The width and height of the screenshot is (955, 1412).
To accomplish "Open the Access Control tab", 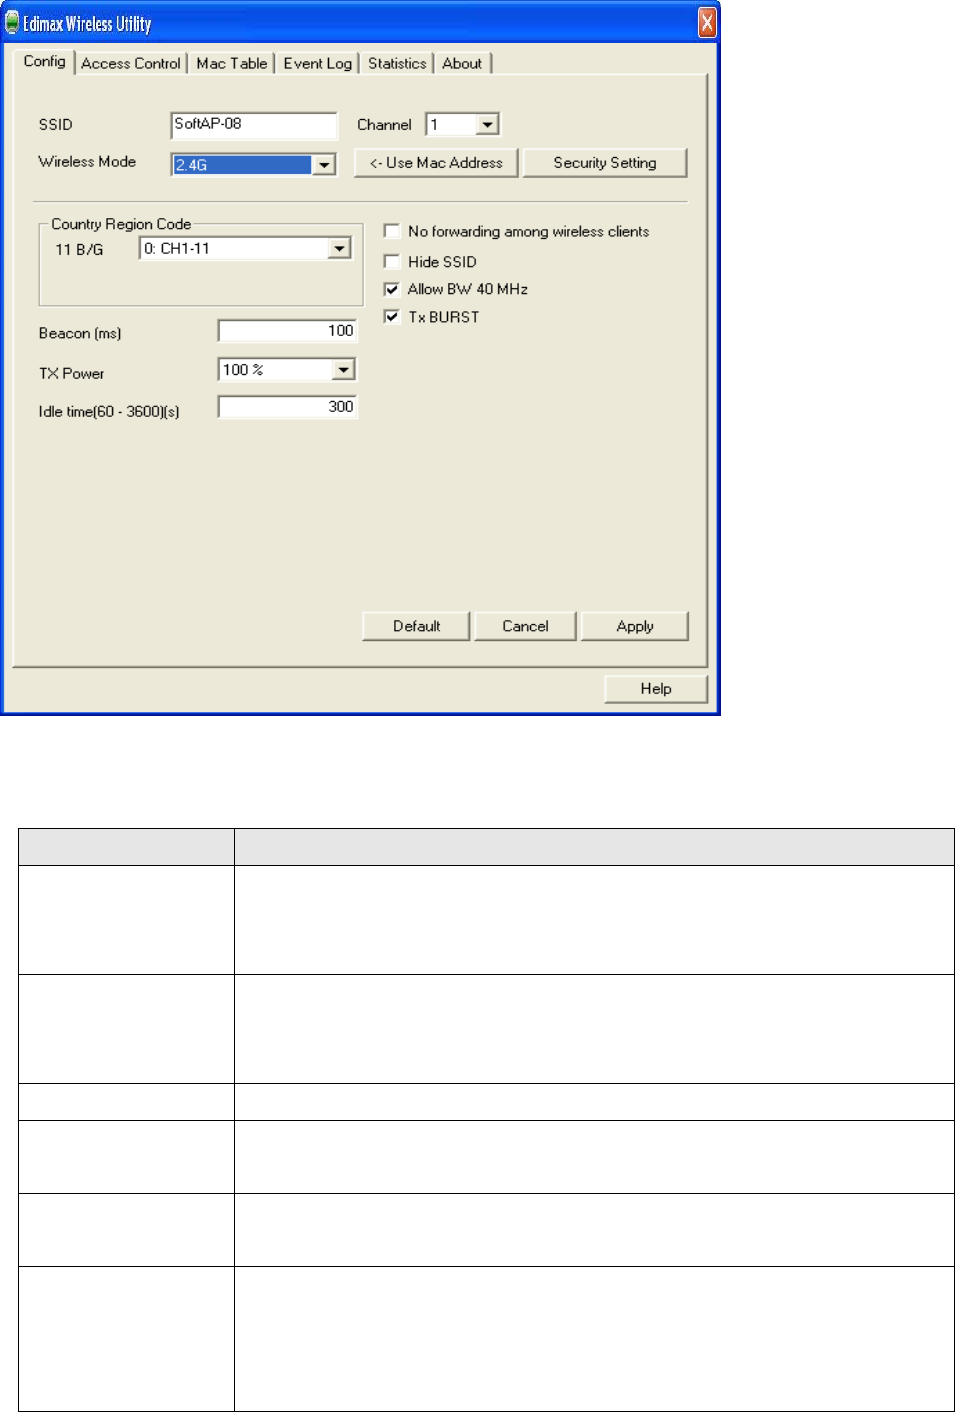I will click(131, 63).
